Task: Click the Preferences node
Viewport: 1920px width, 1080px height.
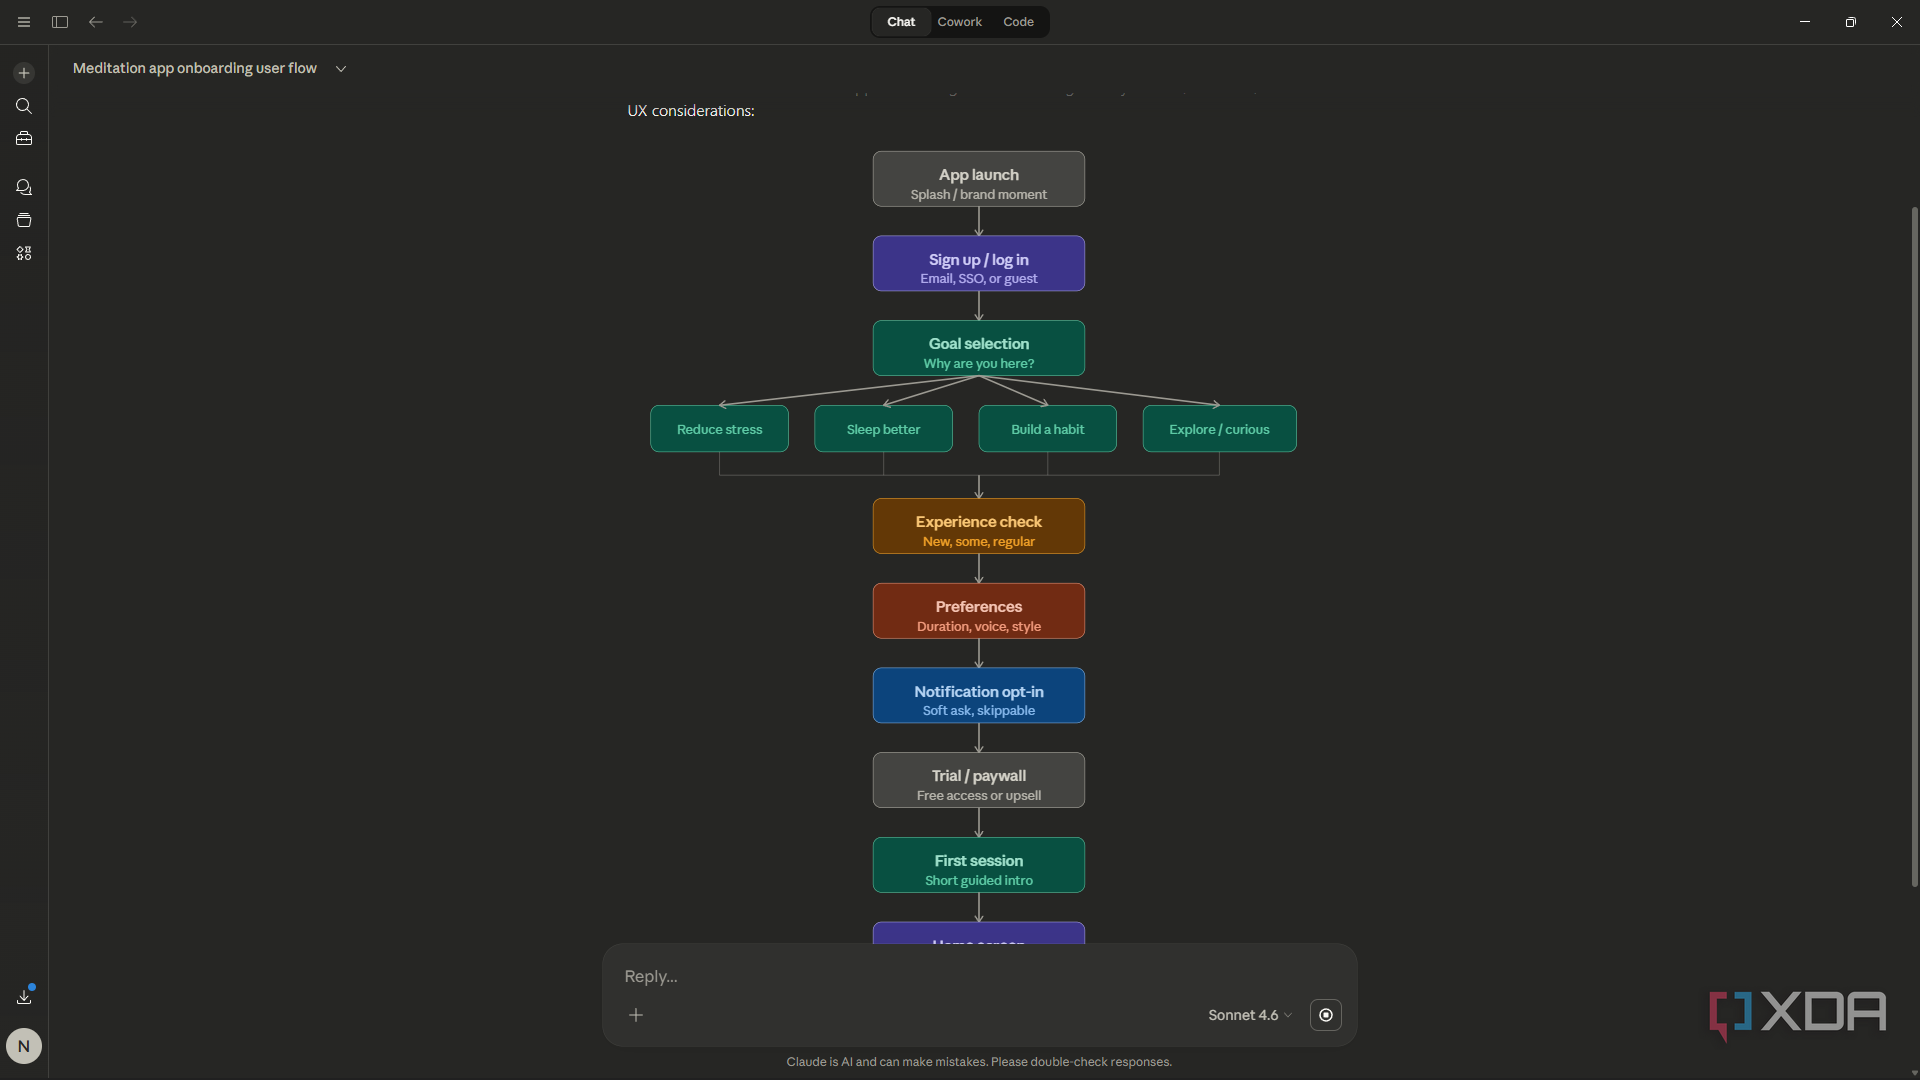Action: 978,611
